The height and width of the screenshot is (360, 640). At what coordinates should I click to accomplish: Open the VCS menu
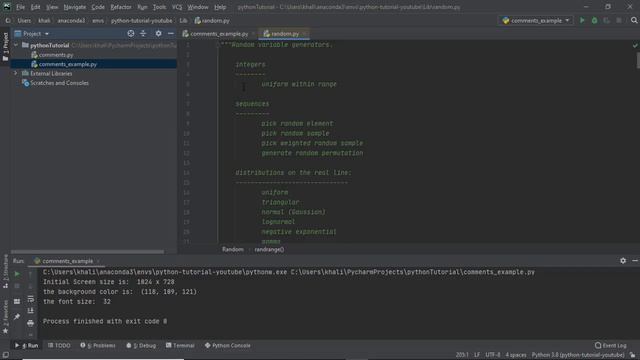pos(177,7)
